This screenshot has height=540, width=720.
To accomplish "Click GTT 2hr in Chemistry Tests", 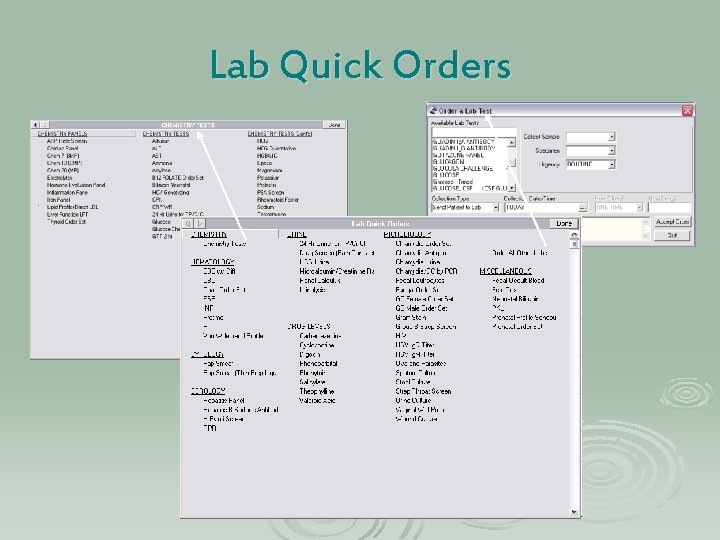I will [x=162, y=236].
